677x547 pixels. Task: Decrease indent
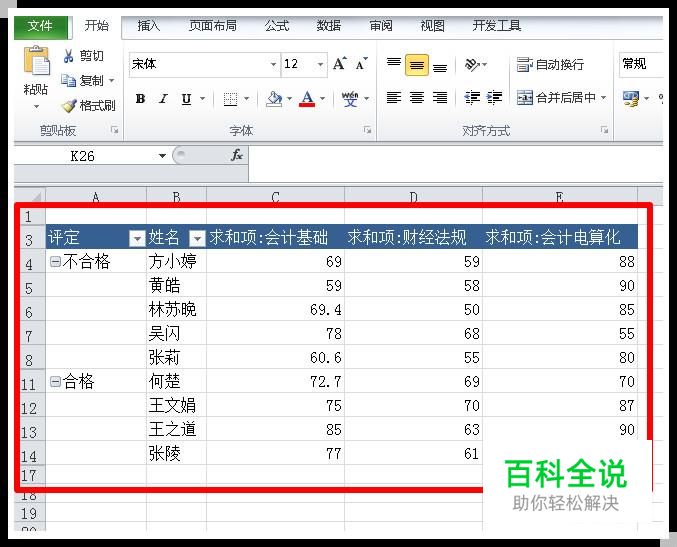coord(472,98)
